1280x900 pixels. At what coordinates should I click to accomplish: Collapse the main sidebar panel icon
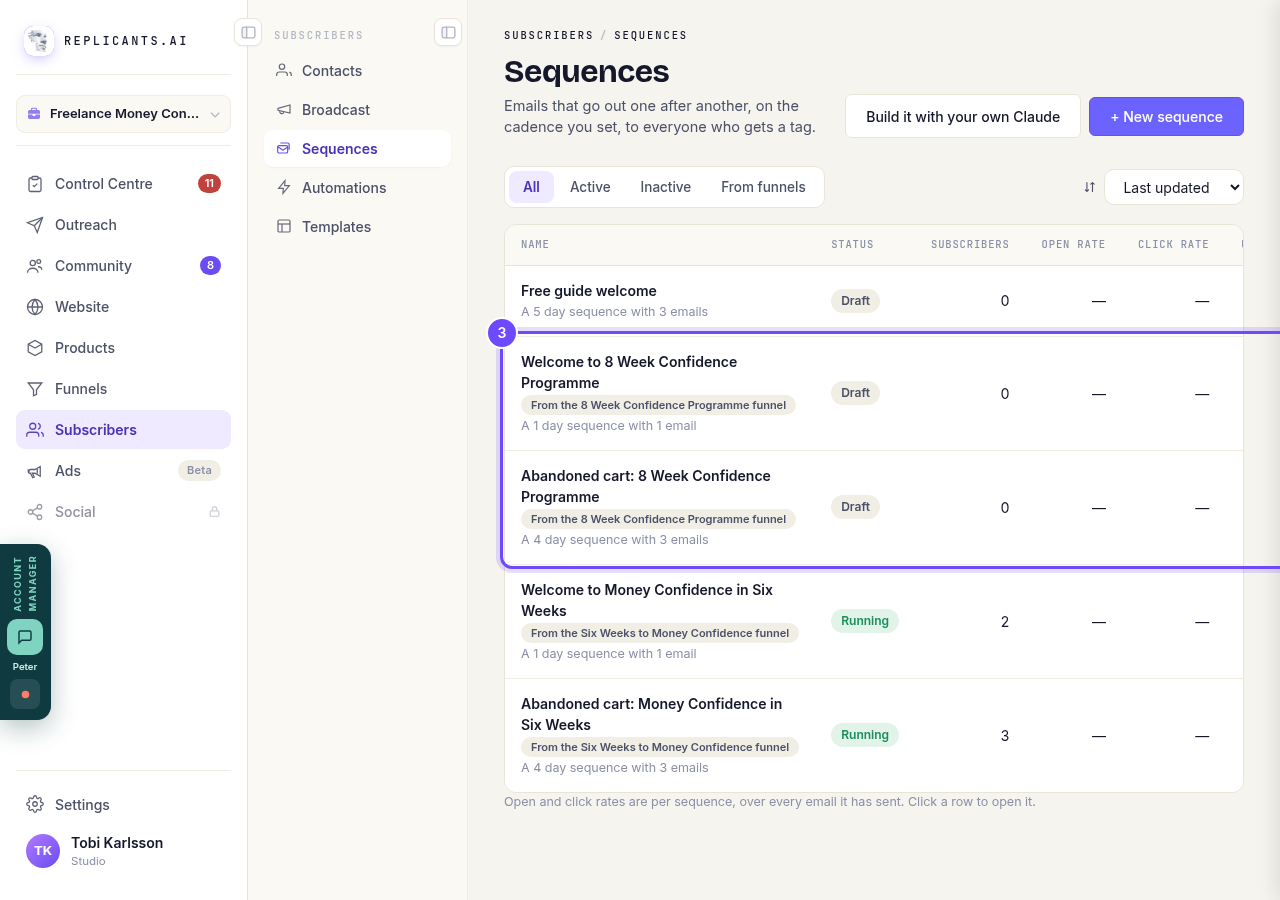coord(248,32)
